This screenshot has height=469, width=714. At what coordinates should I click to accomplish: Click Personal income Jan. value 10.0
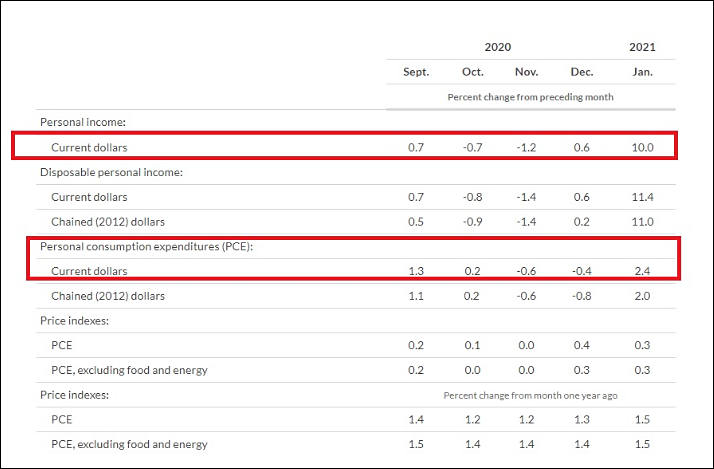(x=643, y=148)
